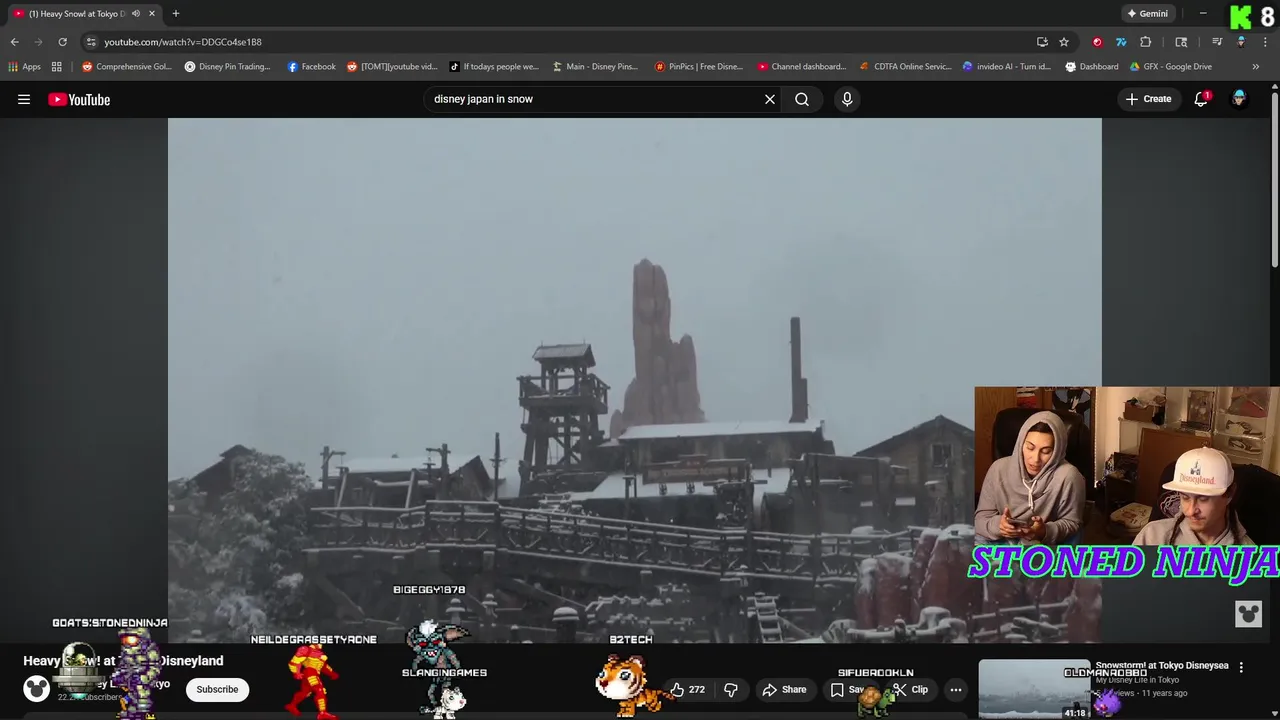Open the [TOMT] youtube vid bookmark
Image resolution: width=1280 pixels, height=720 pixels.
click(x=392, y=67)
